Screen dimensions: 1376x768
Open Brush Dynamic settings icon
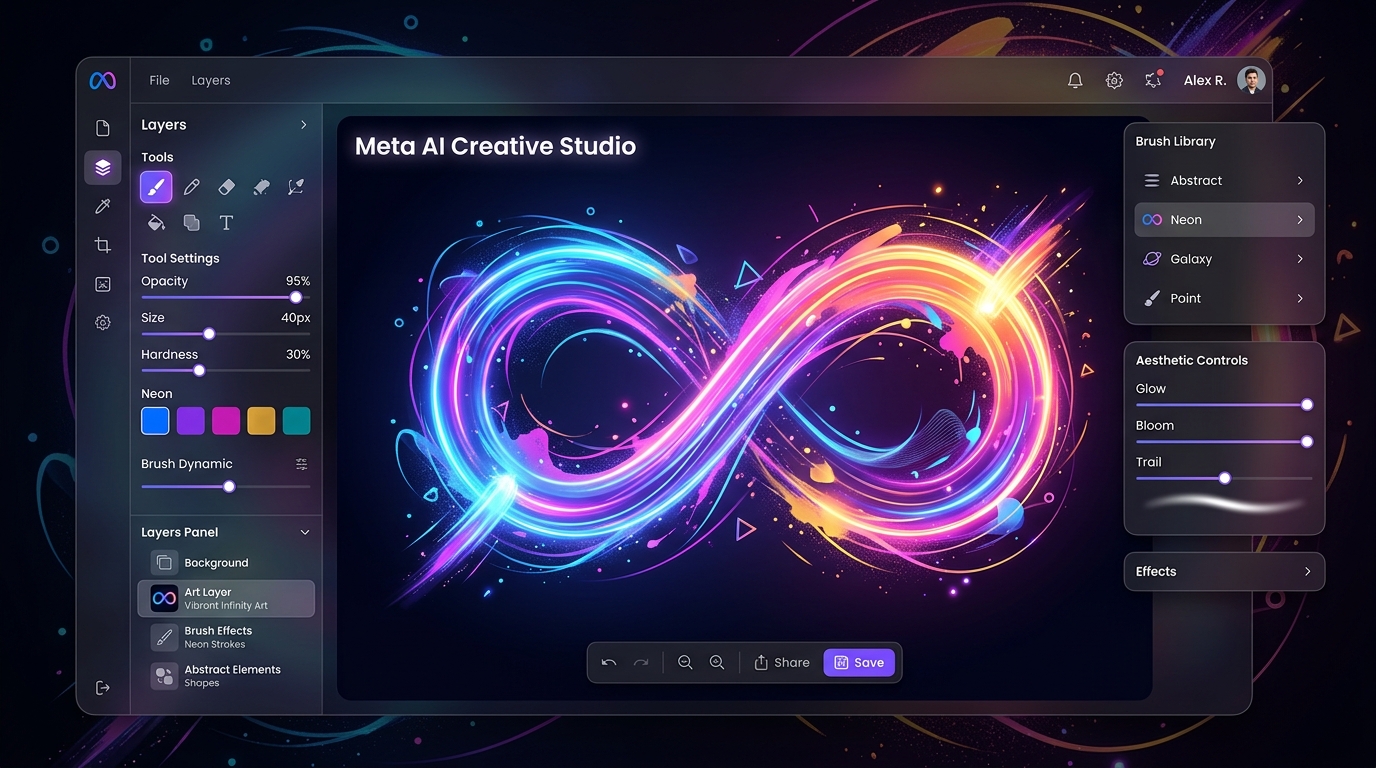[302, 464]
